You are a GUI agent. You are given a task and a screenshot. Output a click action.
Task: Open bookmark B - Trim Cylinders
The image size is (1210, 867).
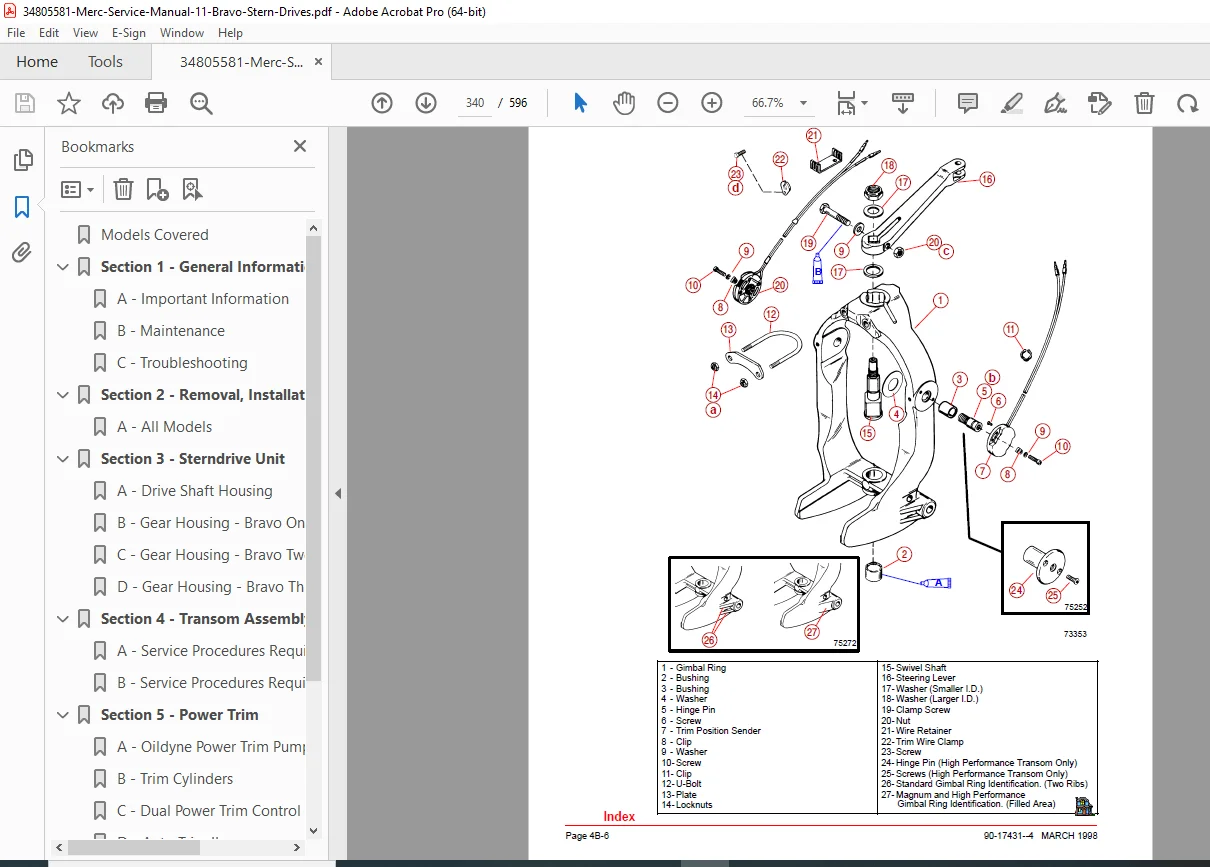[175, 779]
